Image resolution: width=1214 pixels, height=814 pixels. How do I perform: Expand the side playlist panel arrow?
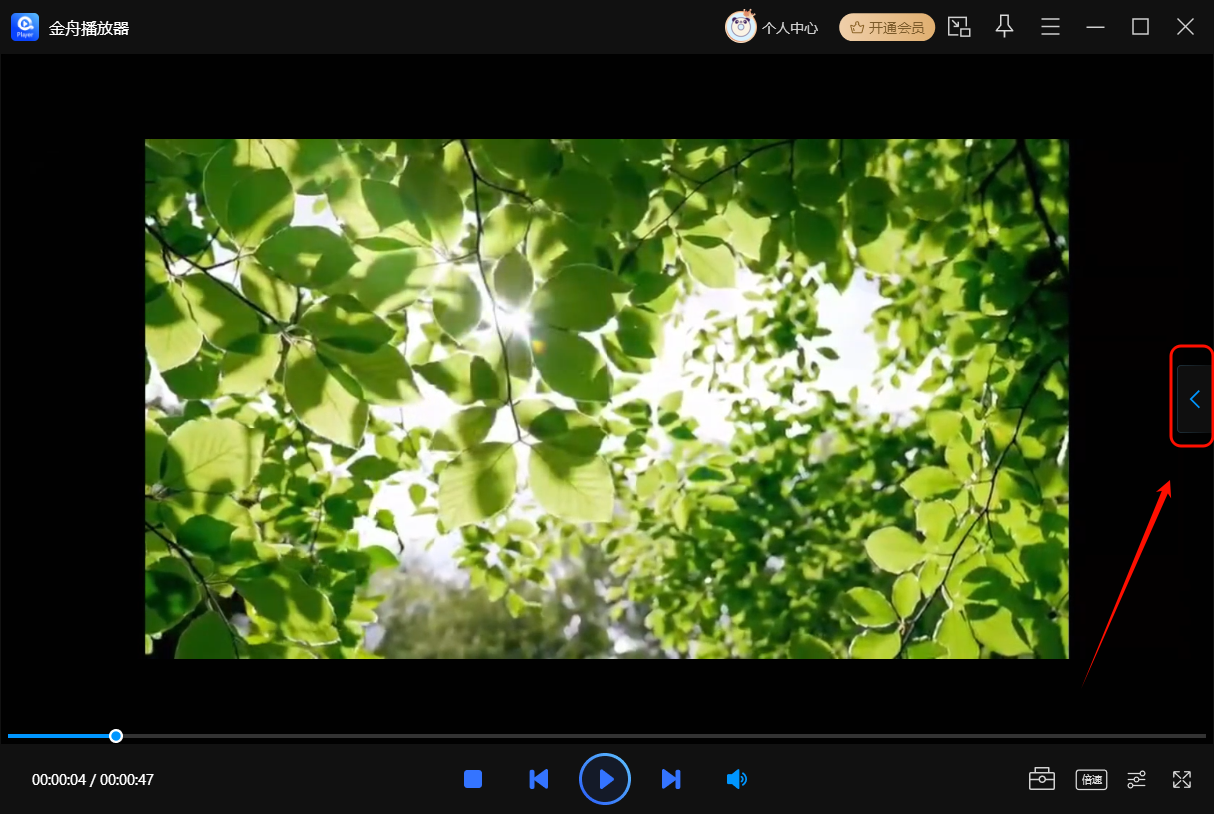point(1194,399)
